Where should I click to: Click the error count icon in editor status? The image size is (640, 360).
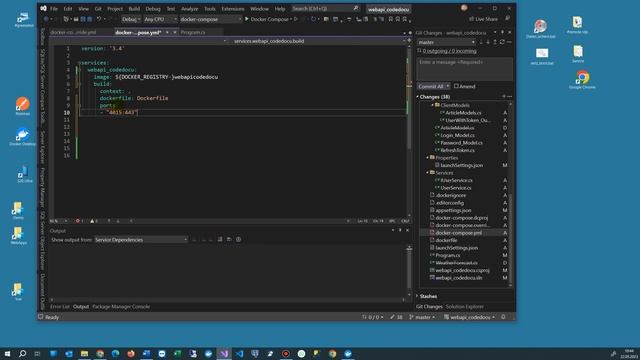click(x=78, y=221)
